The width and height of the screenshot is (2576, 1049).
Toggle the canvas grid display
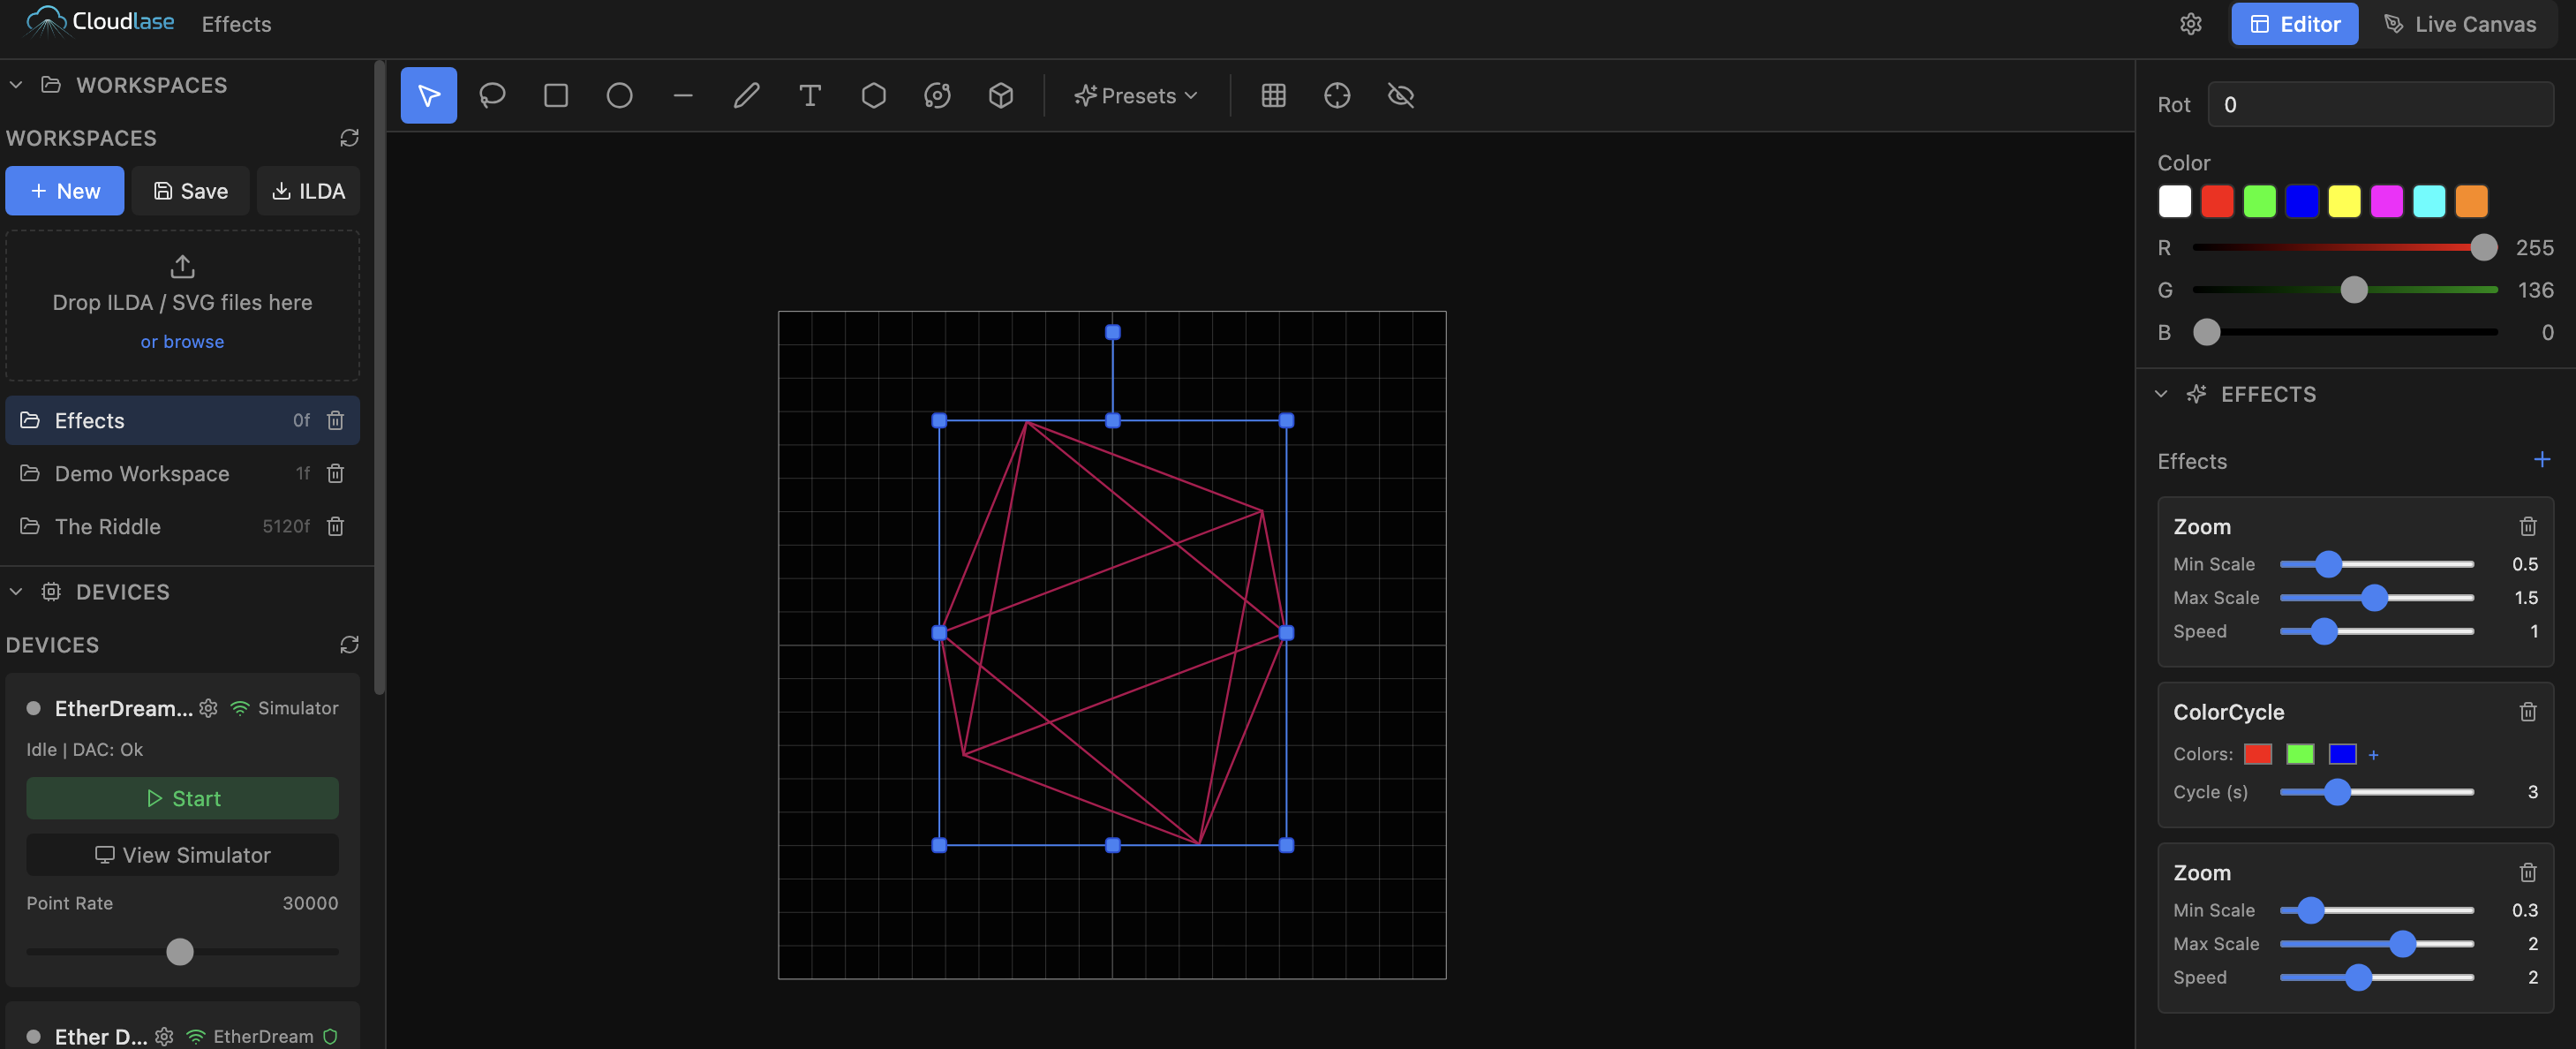coord(1273,95)
